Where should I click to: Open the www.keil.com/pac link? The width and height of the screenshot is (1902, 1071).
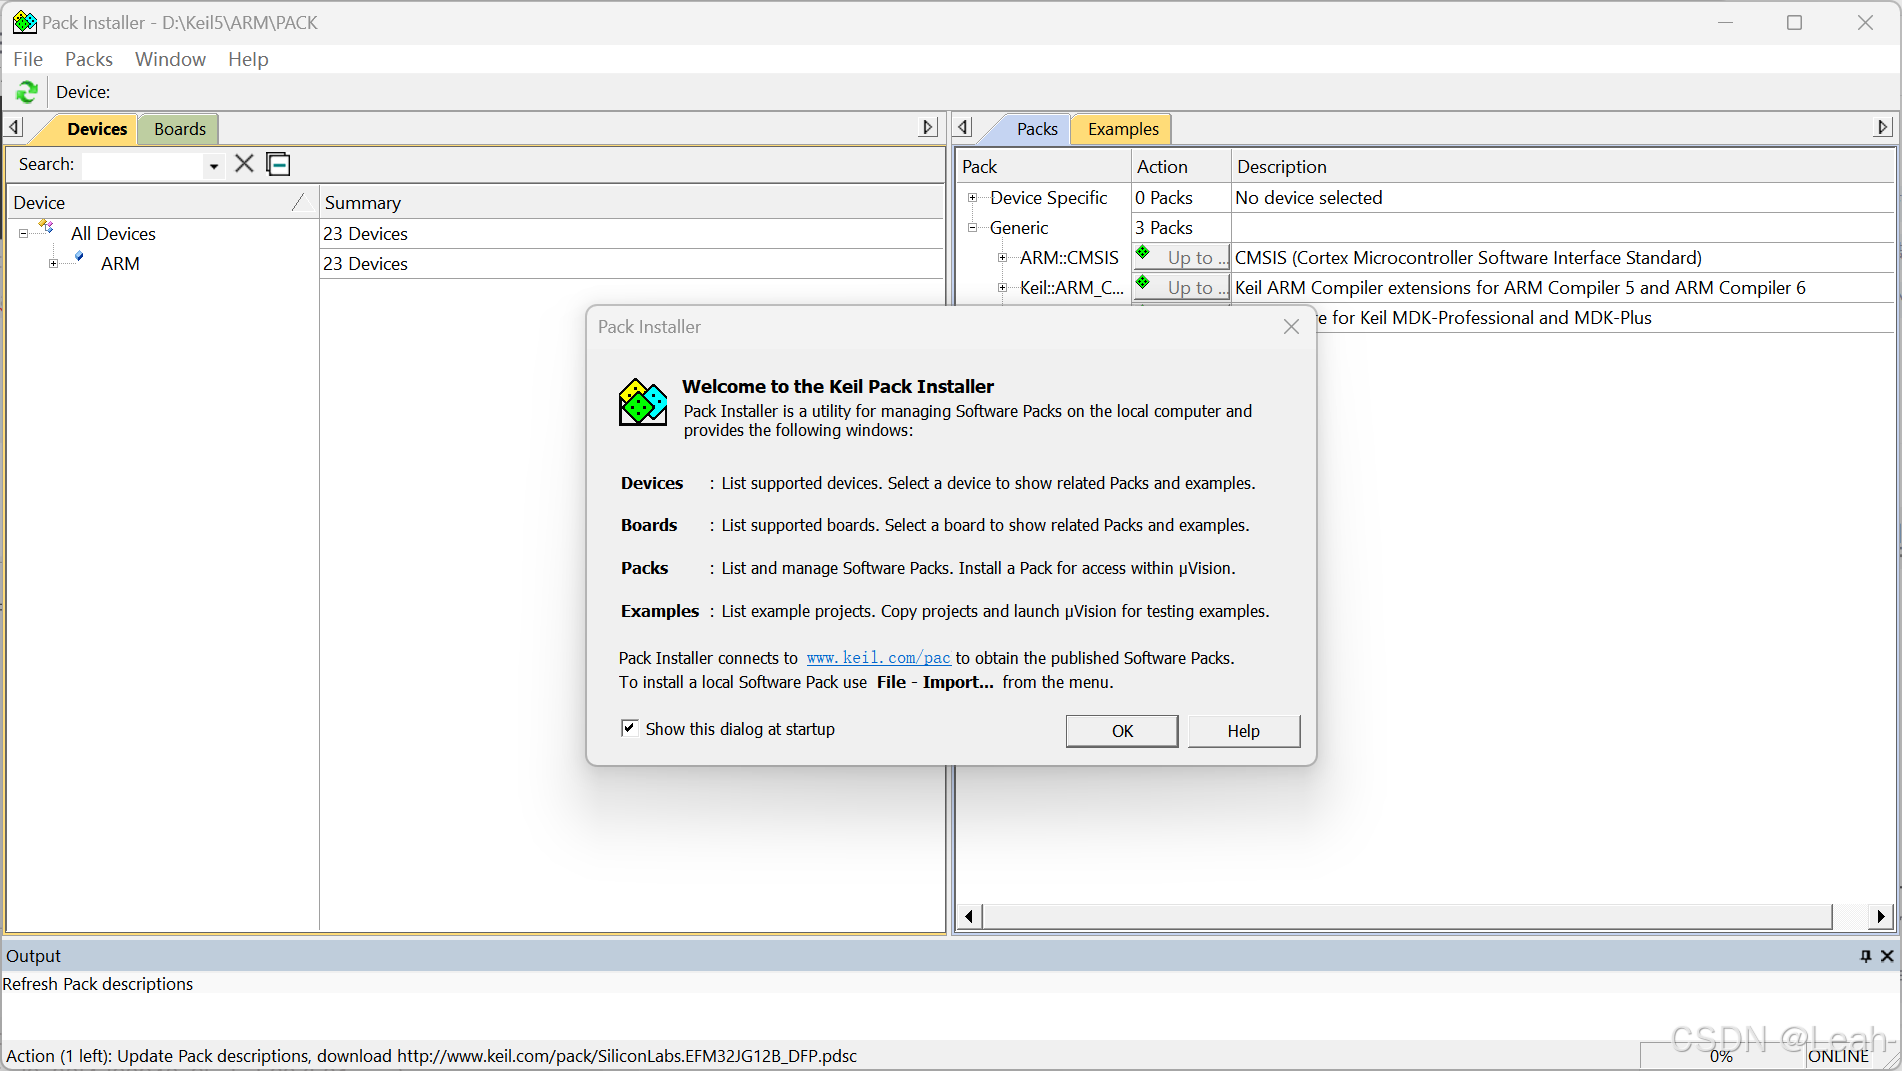tap(878, 658)
